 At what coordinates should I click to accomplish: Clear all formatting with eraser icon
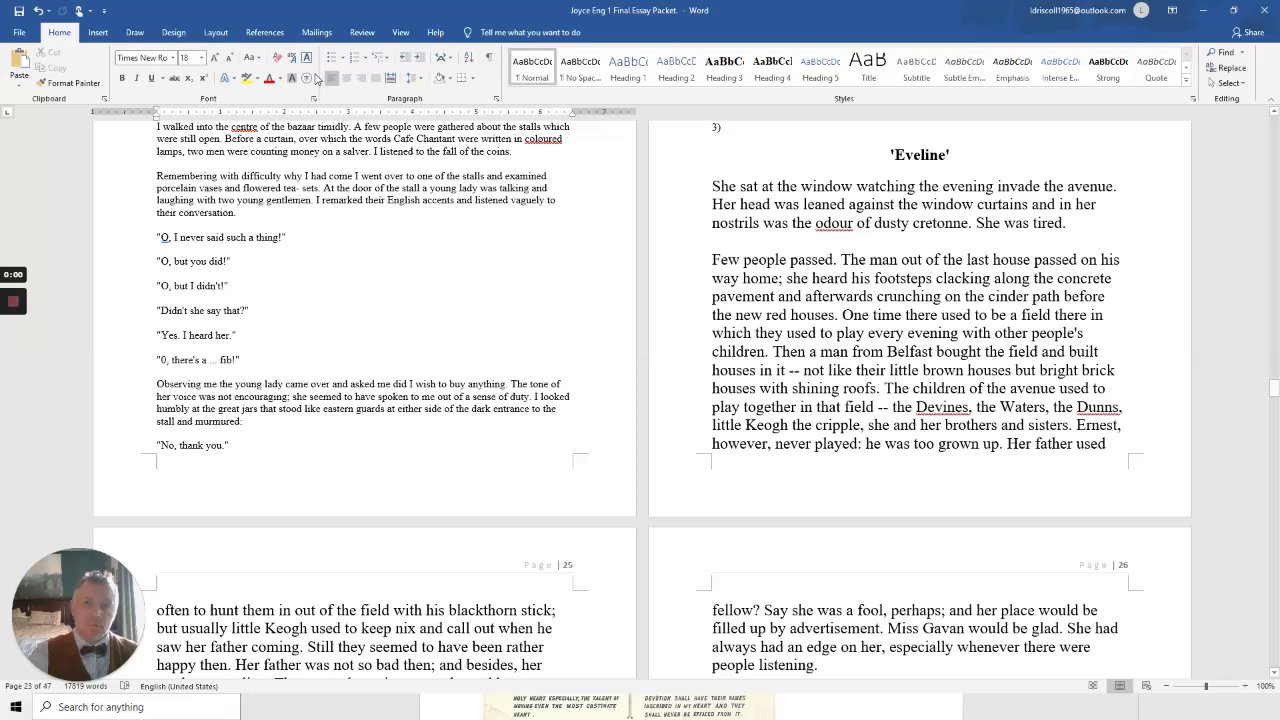click(x=277, y=57)
